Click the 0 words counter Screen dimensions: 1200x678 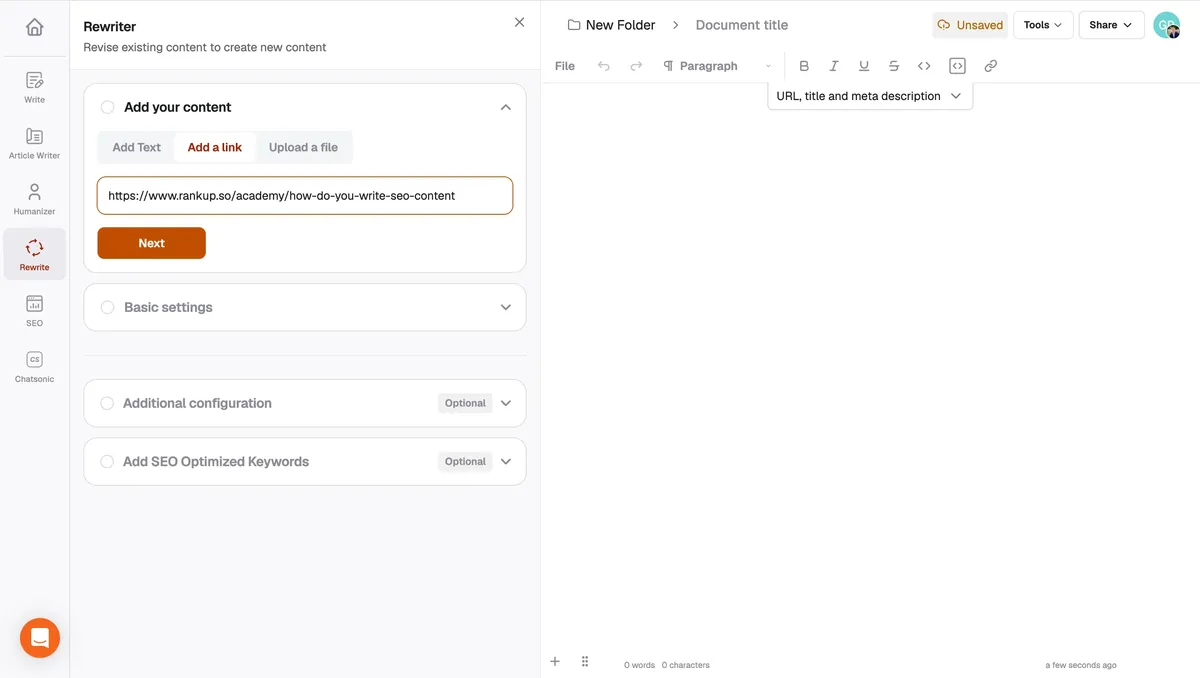point(640,665)
